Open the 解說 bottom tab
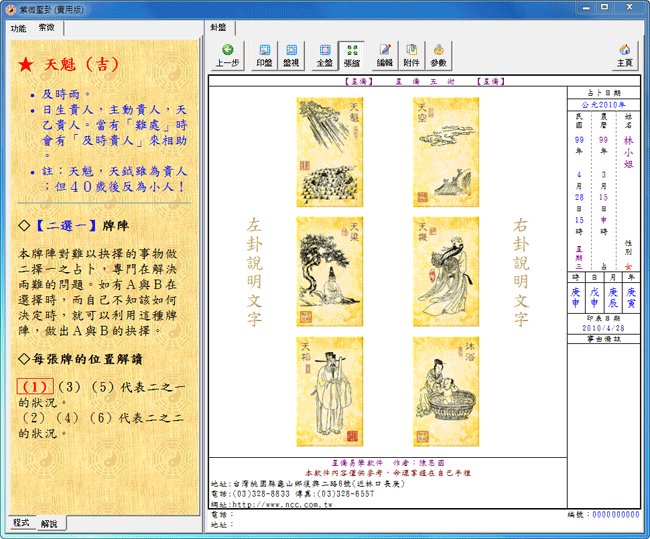The height and width of the screenshot is (539, 650). pos(50,524)
